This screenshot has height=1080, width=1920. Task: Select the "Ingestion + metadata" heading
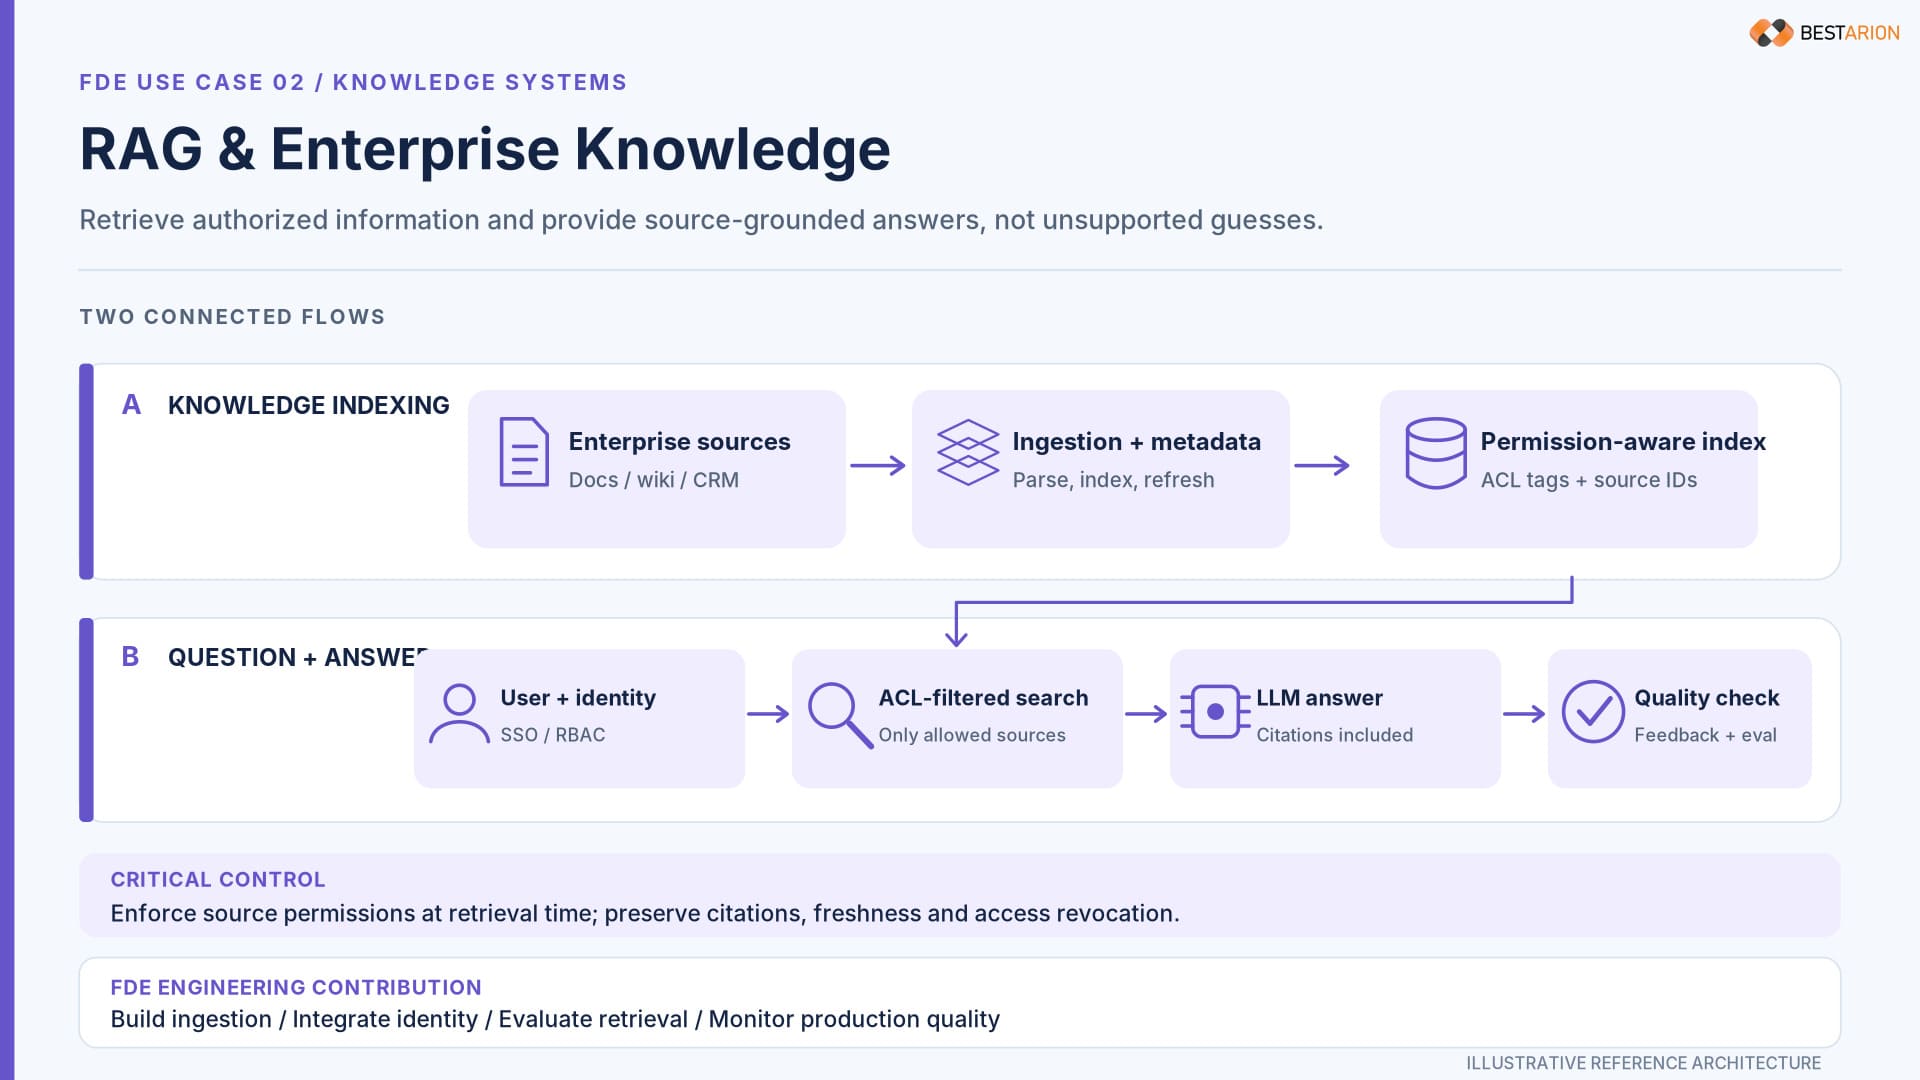click(1136, 441)
